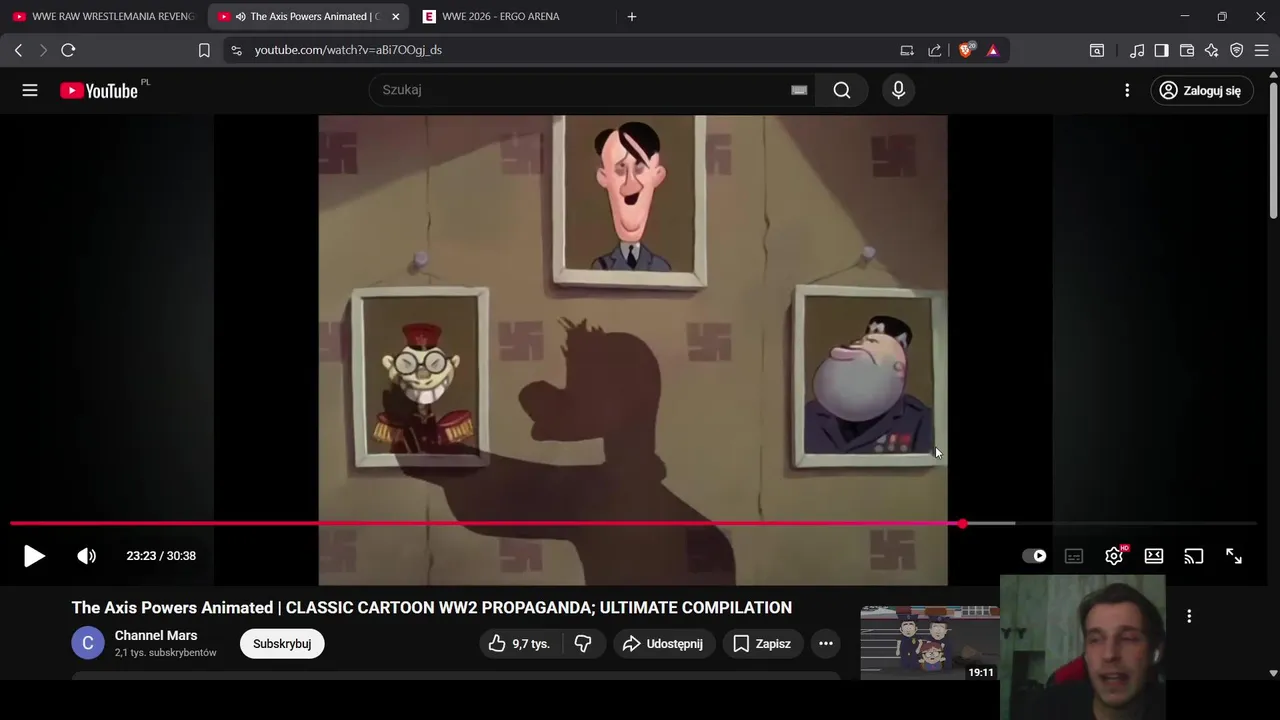This screenshot has width=1280, height=720.
Task: Enter fullscreen mode
Action: [1234, 556]
